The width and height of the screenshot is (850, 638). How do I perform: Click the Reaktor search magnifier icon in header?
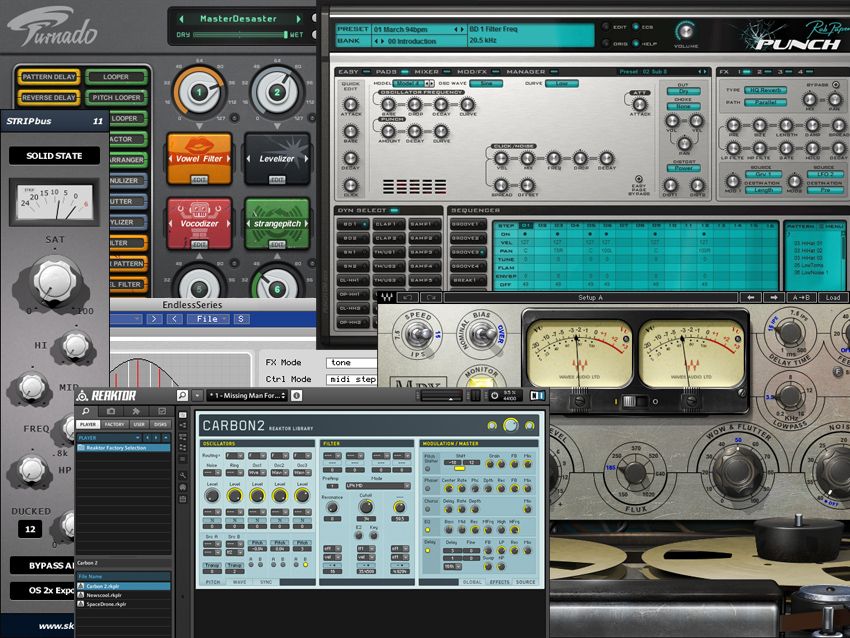pyautogui.click(x=182, y=396)
